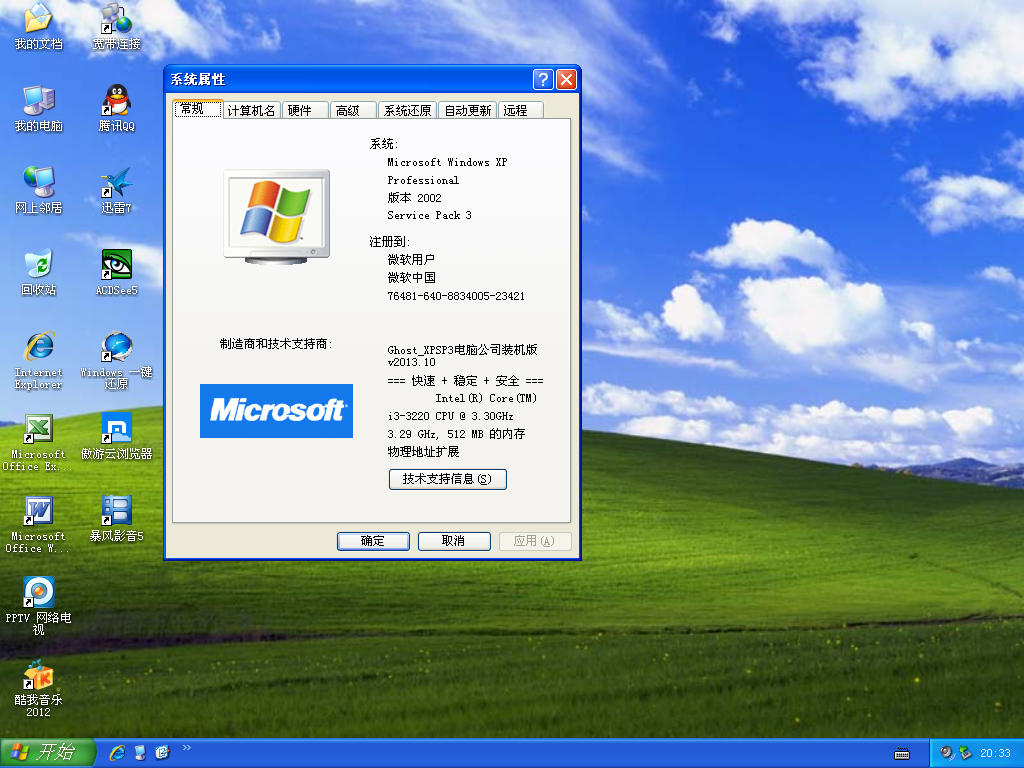Screen dimensions: 1024x768
Task: Launch the 傲游云浏览器 shortcut
Action: 116,436
